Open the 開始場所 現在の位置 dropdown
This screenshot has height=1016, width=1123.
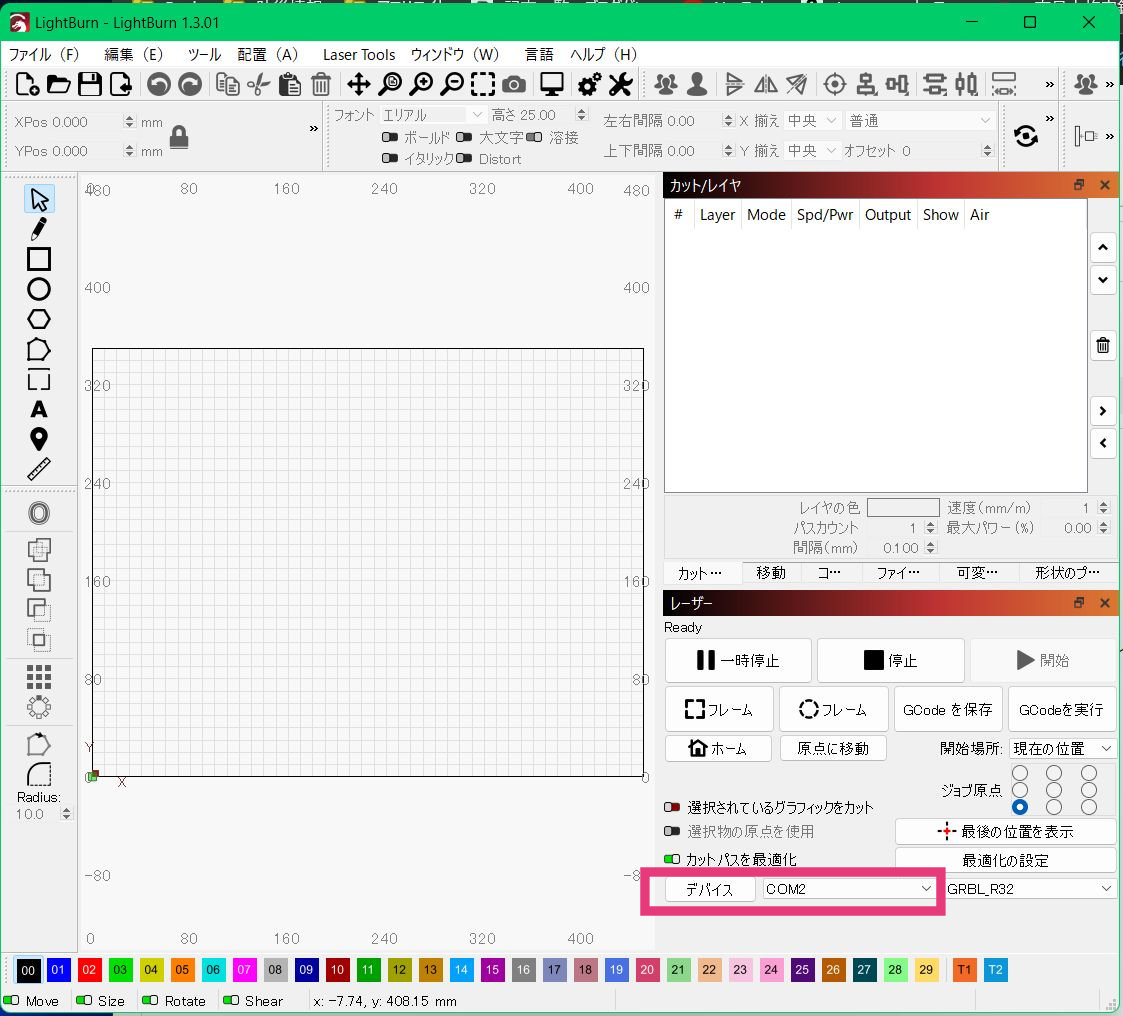1062,748
